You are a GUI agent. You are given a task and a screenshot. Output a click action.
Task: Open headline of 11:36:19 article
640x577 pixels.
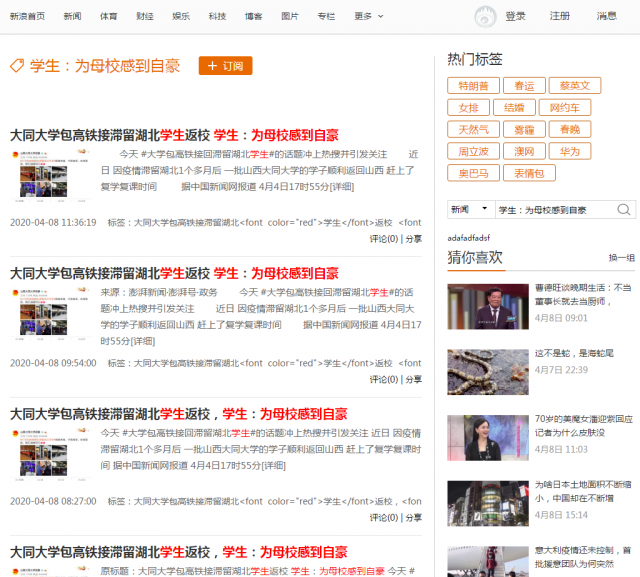point(174,135)
